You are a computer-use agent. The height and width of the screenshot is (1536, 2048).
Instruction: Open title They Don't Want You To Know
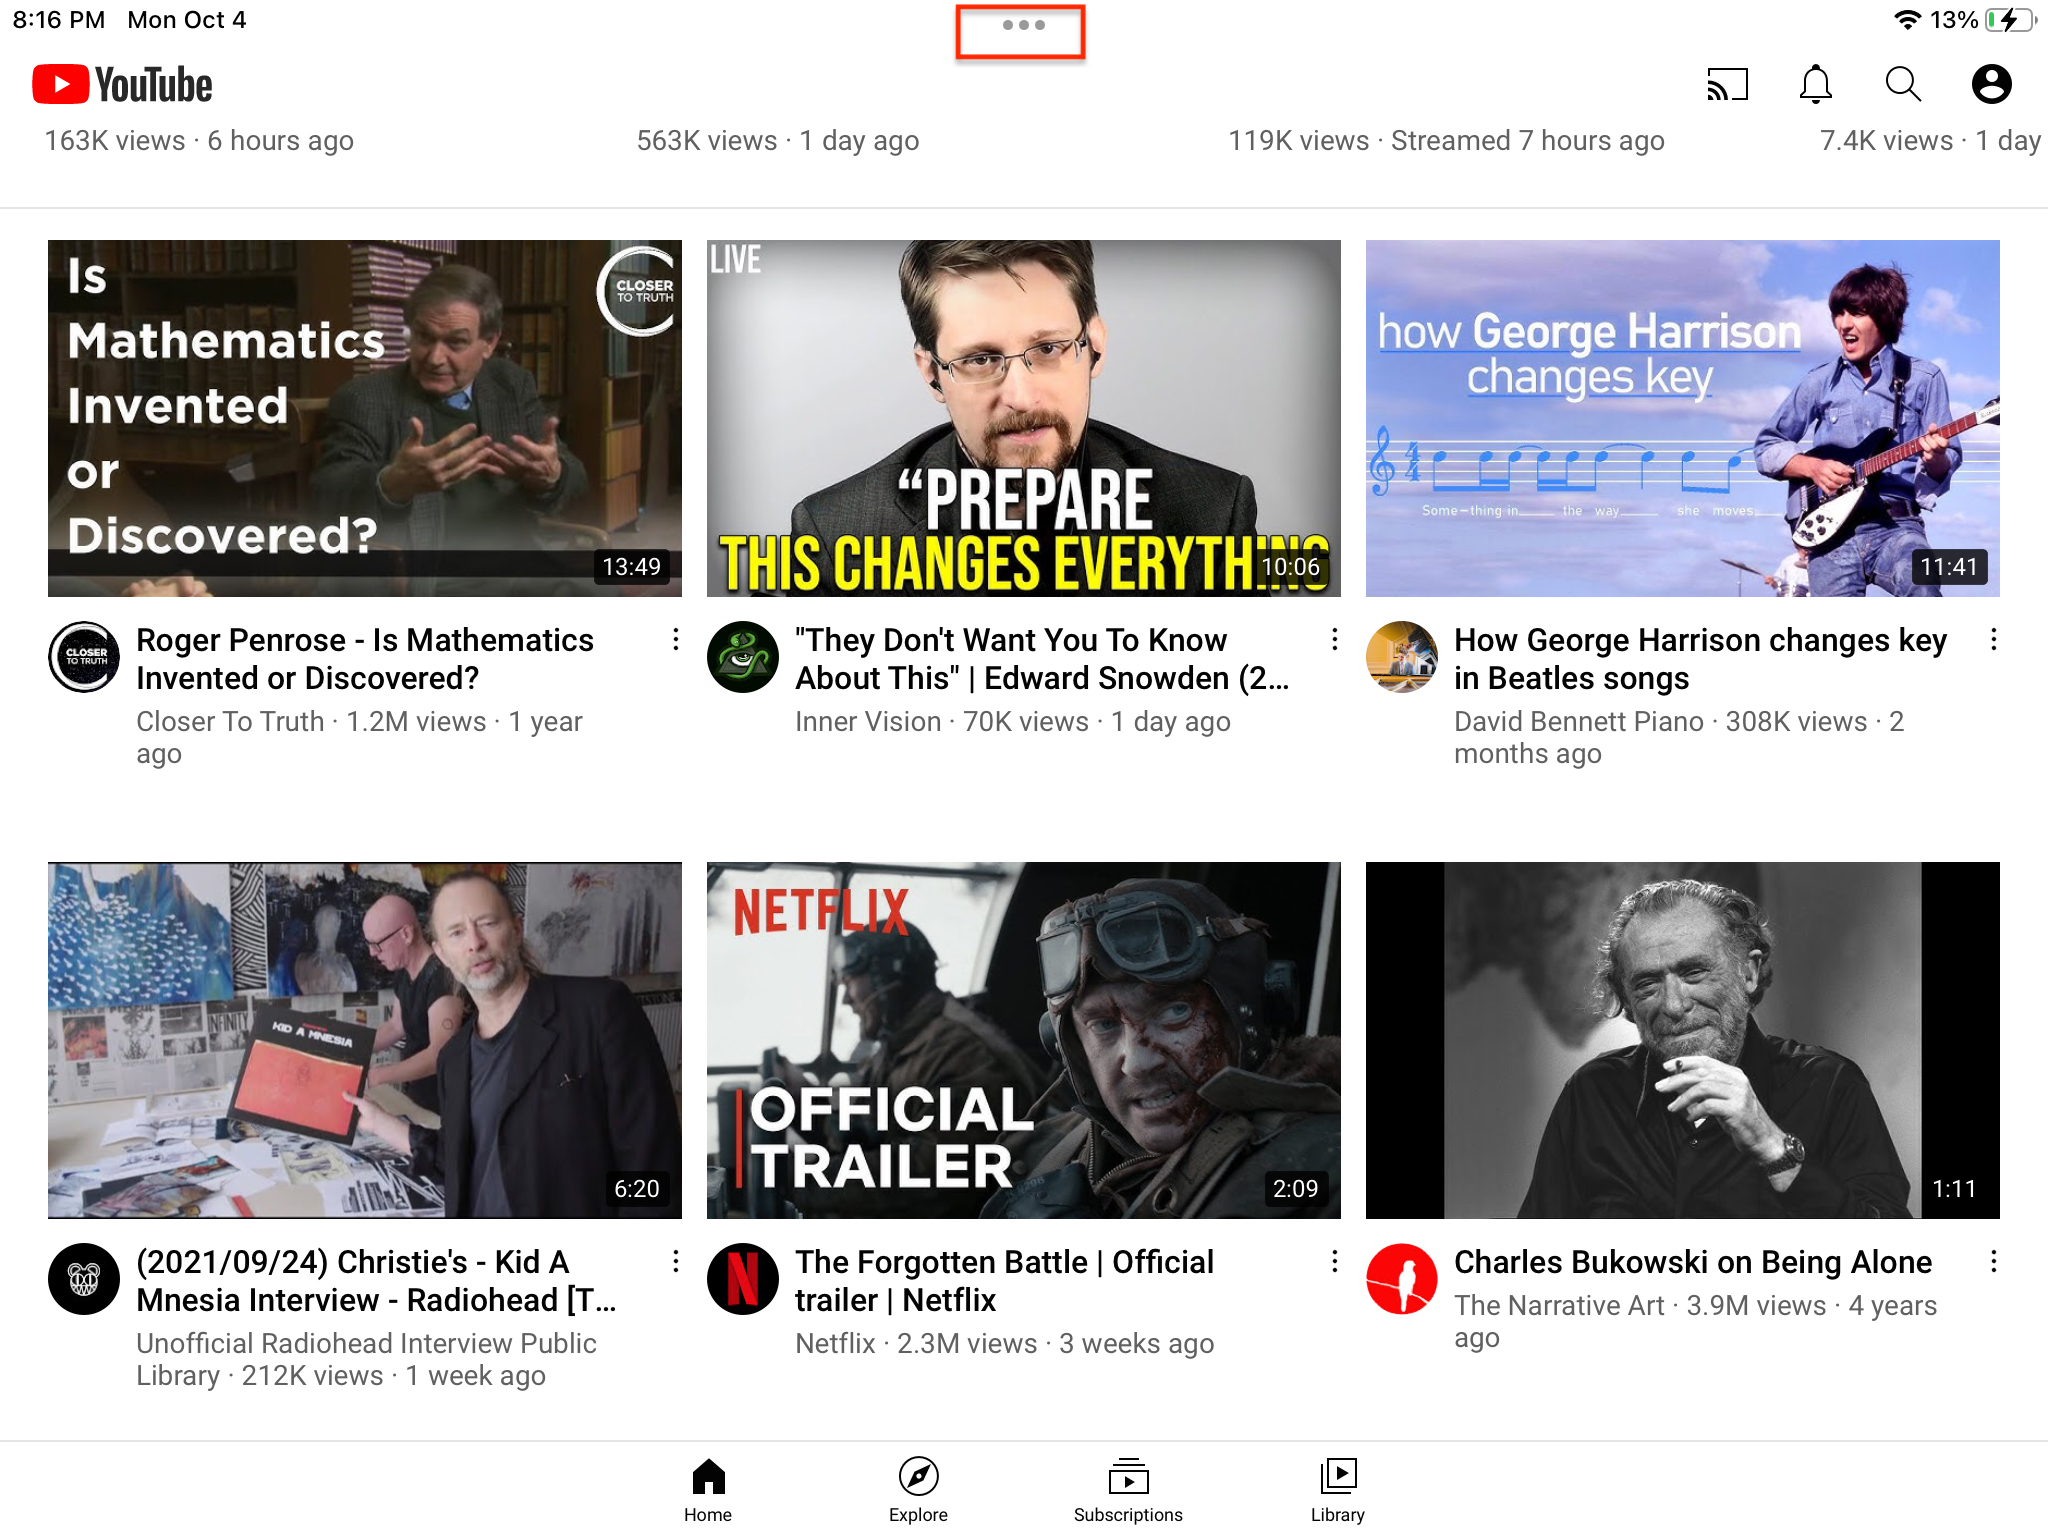(1042, 659)
